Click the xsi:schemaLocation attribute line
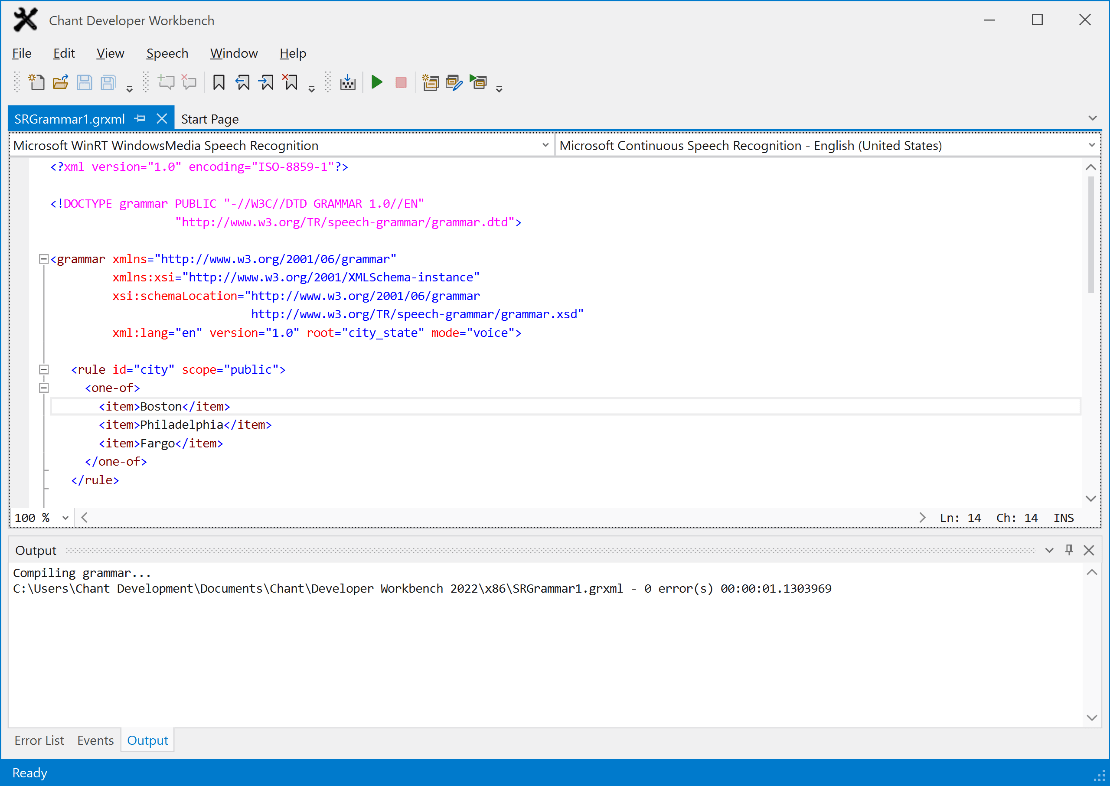This screenshot has height=786, width=1110. tap(296, 296)
